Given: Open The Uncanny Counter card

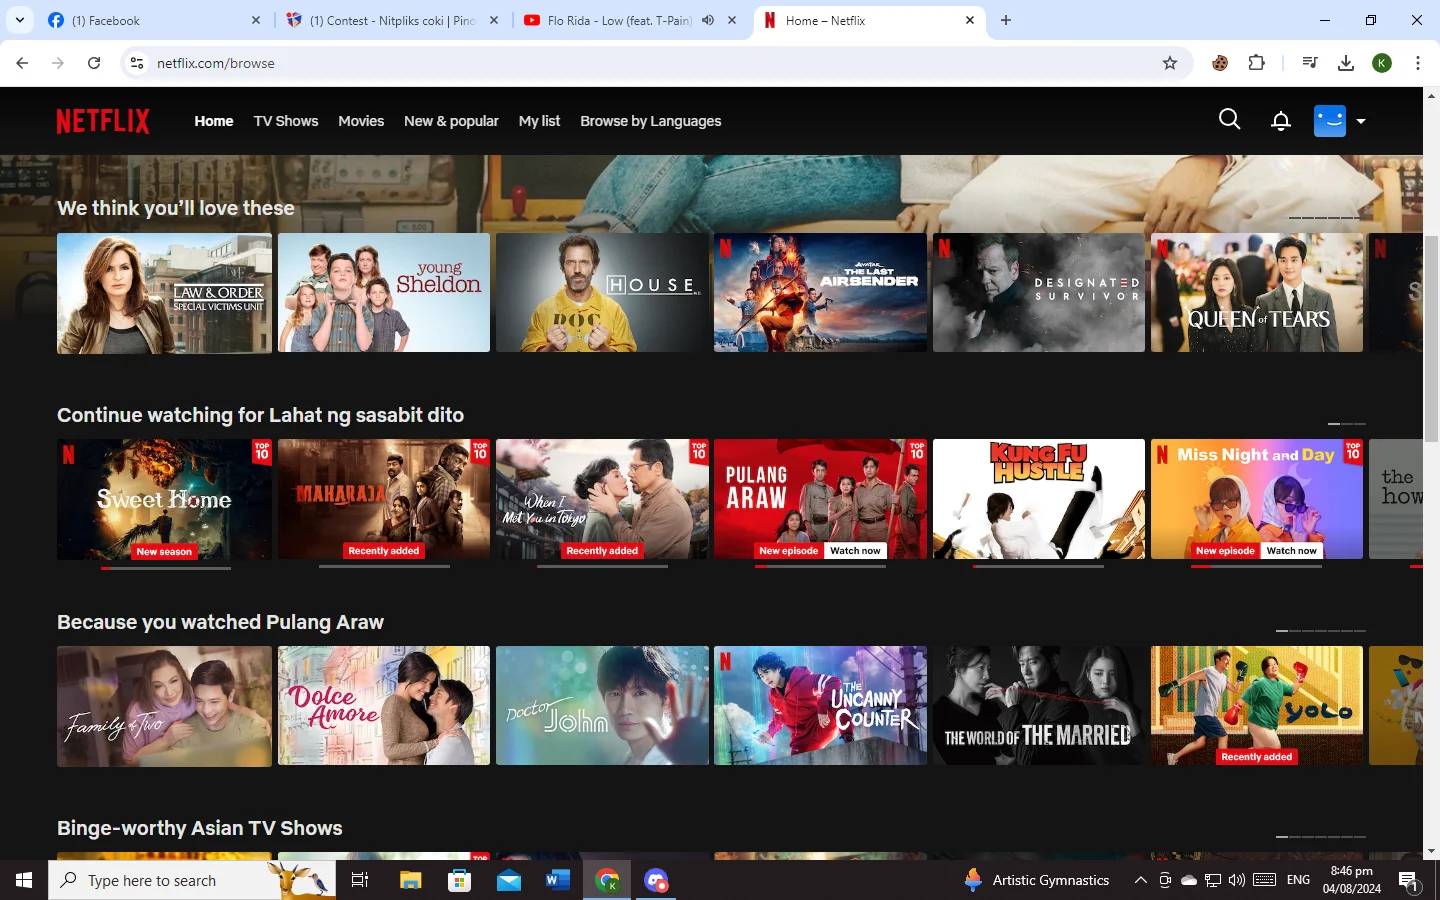Looking at the screenshot, I should coord(820,706).
